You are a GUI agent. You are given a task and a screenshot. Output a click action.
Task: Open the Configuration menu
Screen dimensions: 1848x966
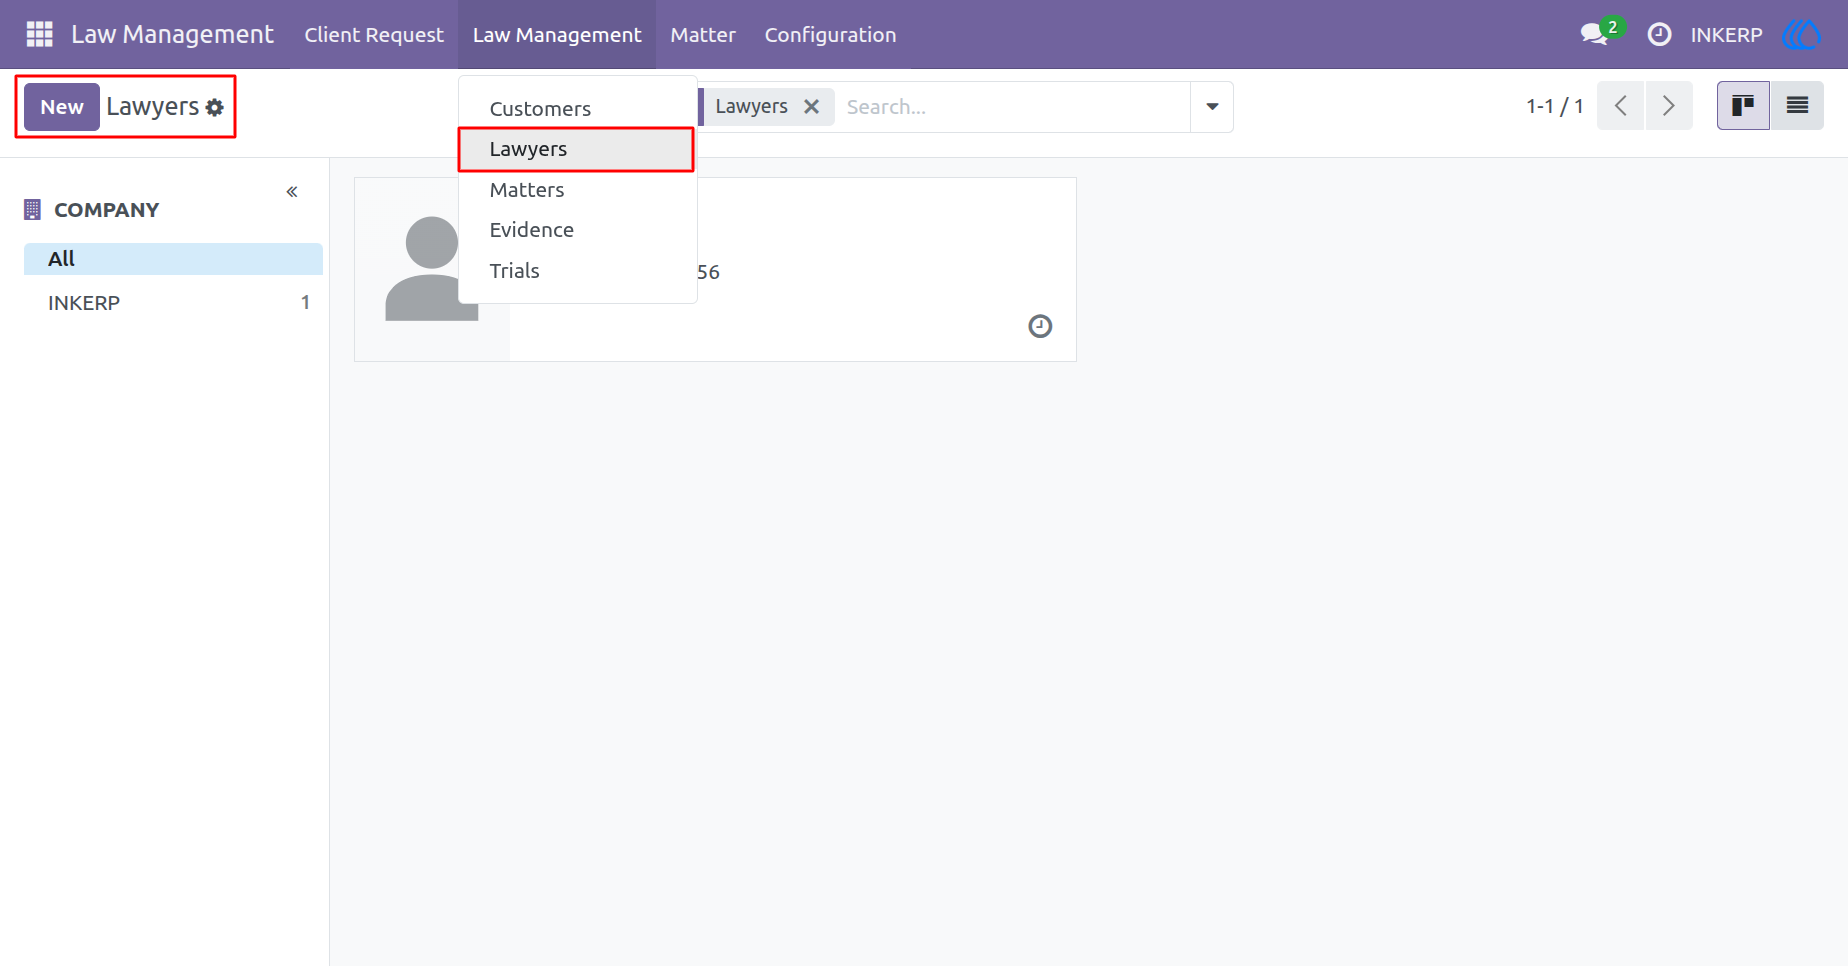830,34
